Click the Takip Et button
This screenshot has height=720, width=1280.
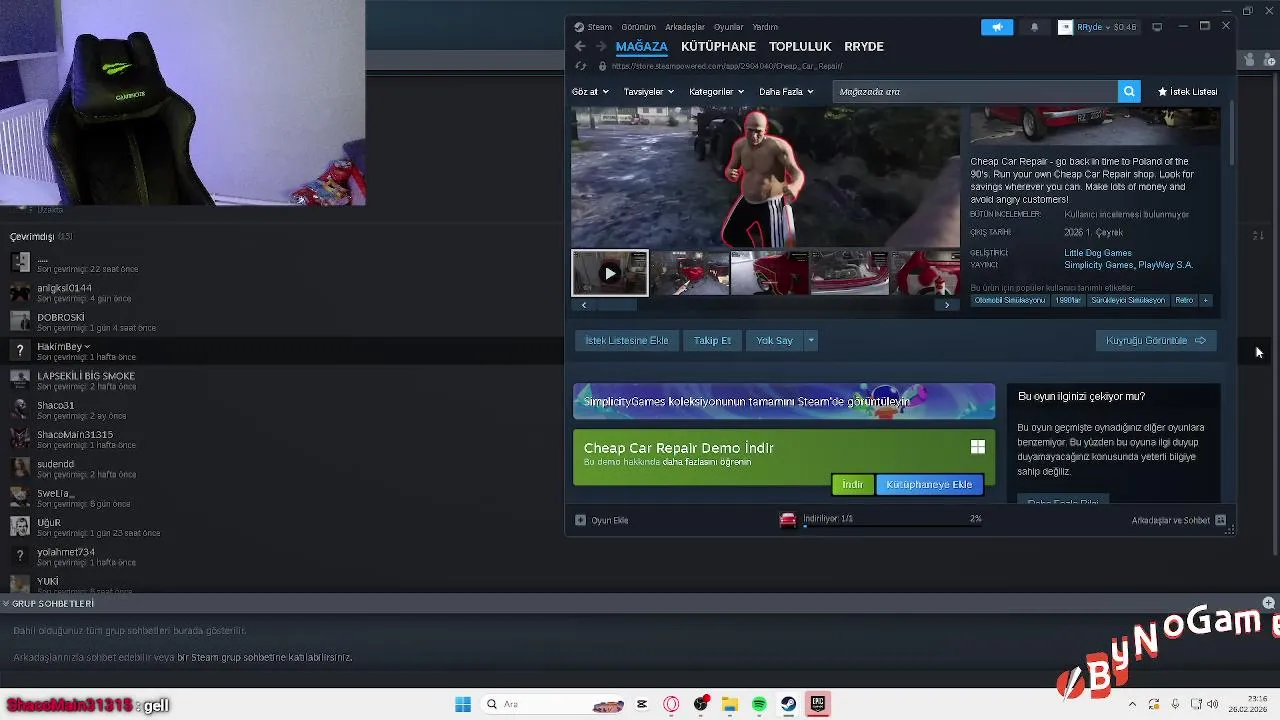tap(712, 341)
